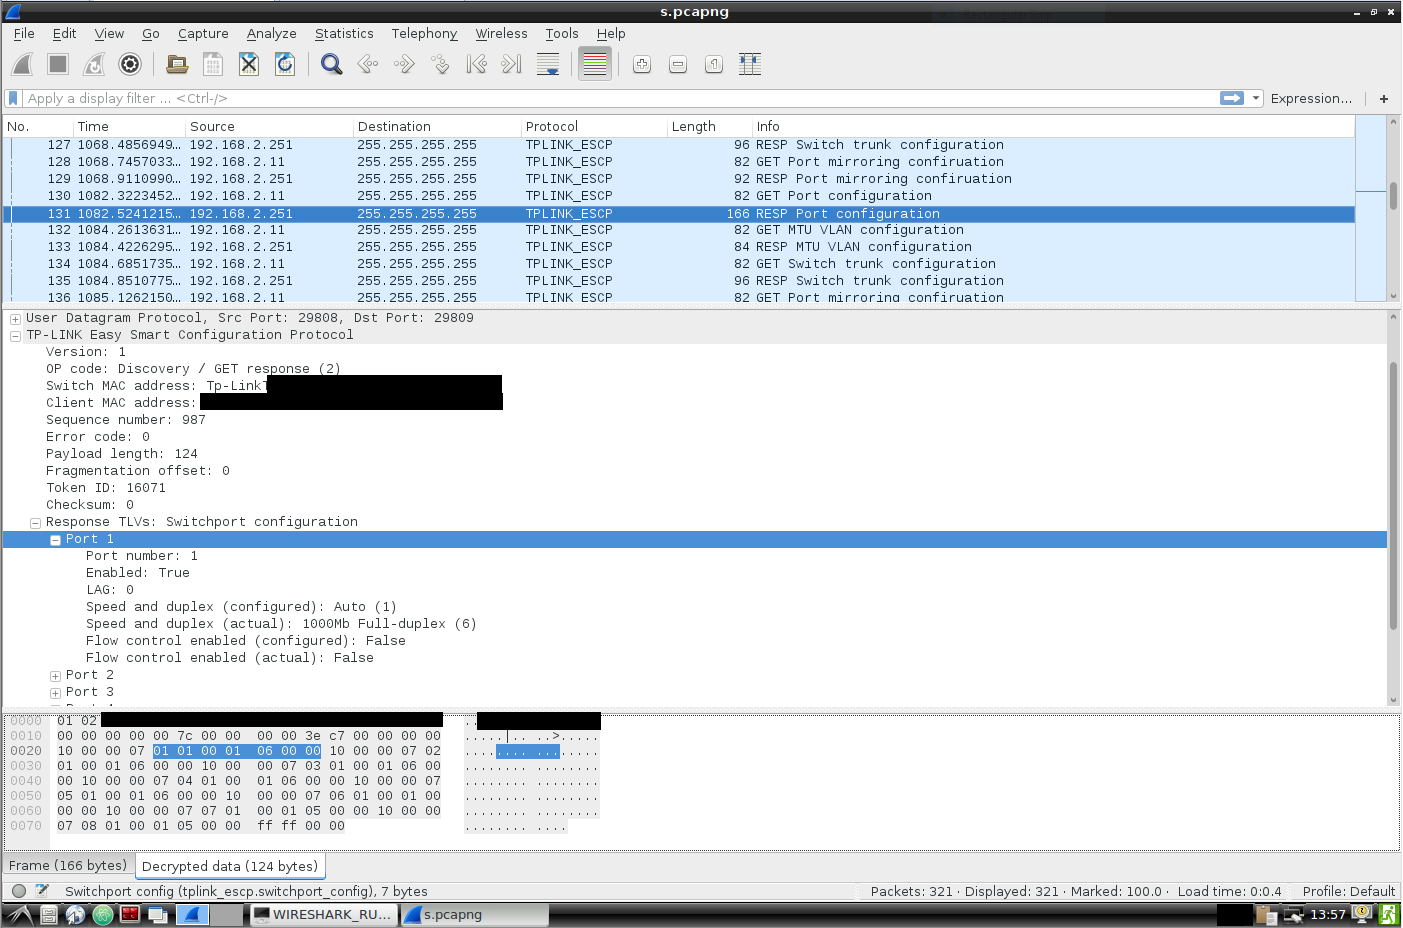Click the filter history dropdown arrow

click(x=1255, y=98)
